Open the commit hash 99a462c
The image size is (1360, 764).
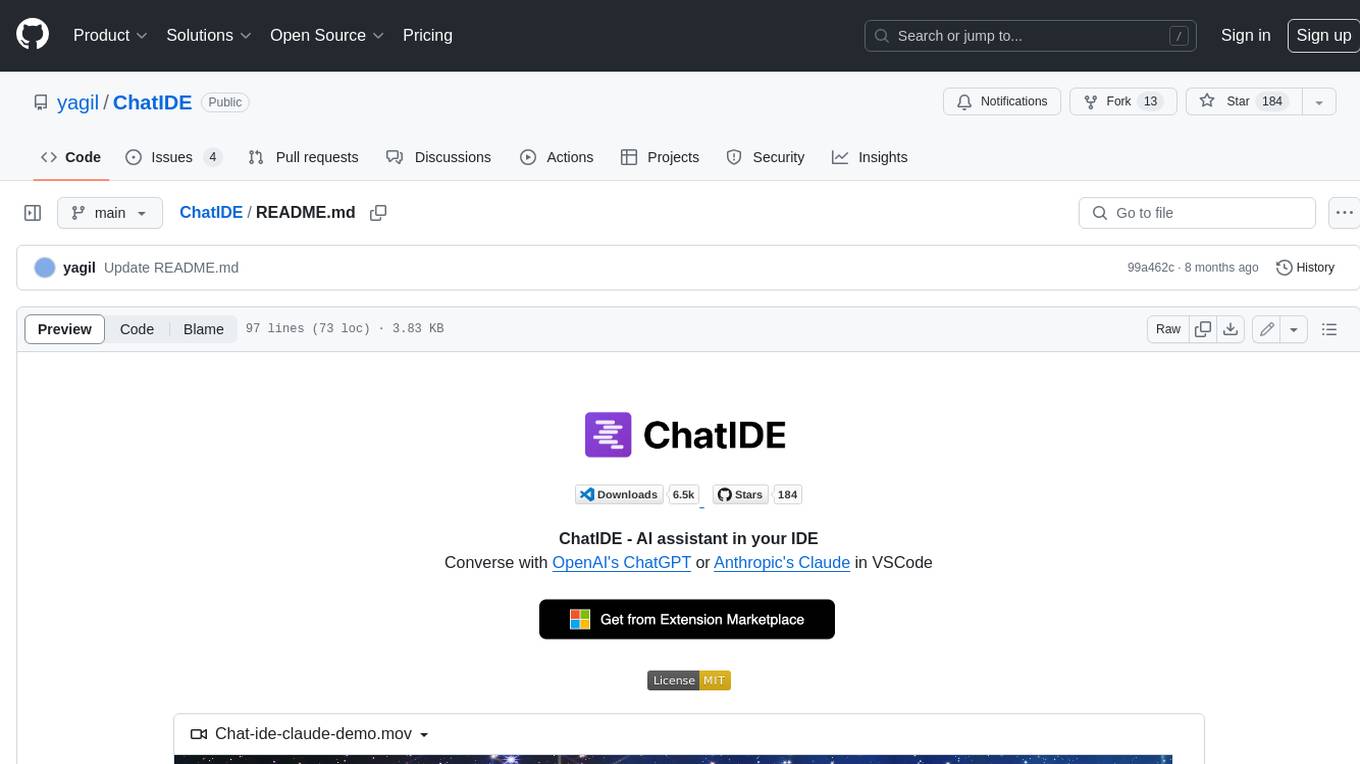click(x=1150, y=268)
